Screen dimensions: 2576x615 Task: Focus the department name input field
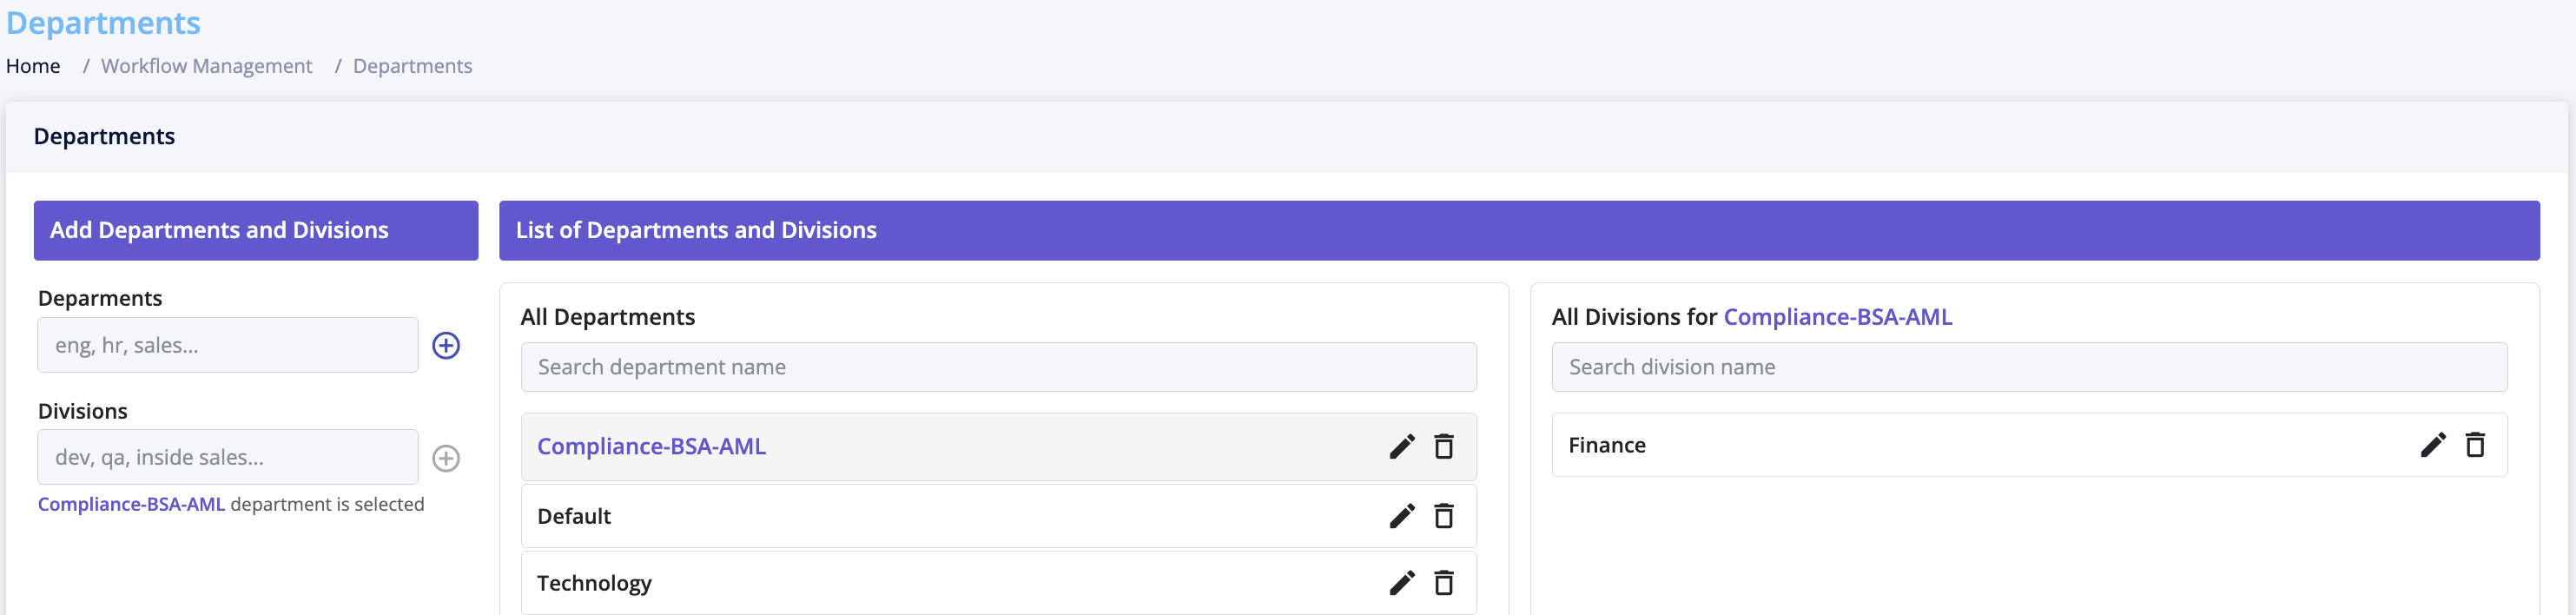click(x=228, y=346)
